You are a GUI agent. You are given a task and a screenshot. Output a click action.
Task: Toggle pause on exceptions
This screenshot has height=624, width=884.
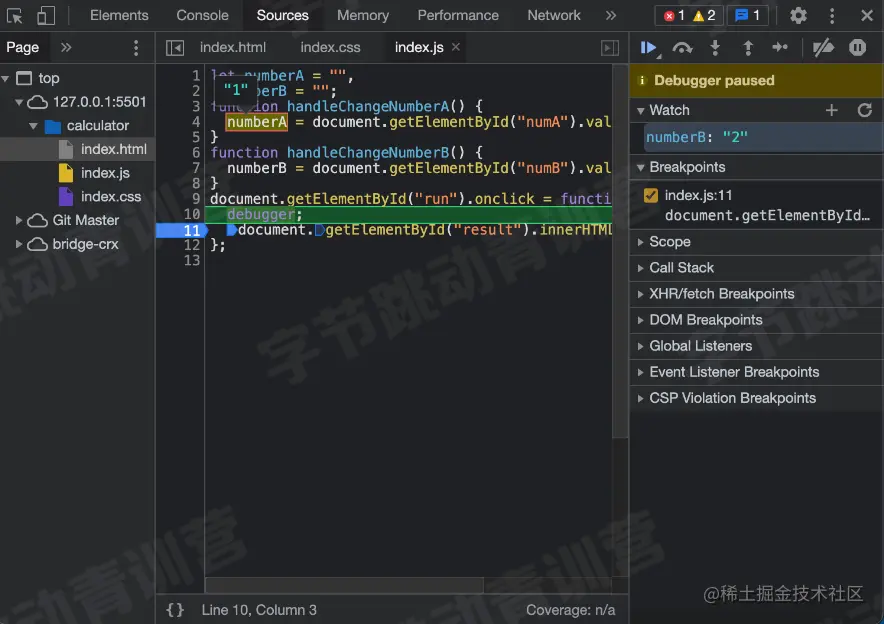(858, 48)
